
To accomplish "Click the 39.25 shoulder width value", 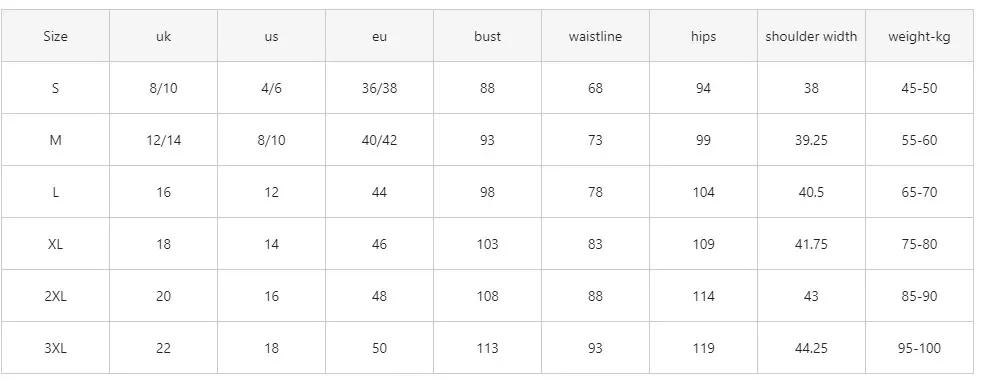I will [811, 140].
